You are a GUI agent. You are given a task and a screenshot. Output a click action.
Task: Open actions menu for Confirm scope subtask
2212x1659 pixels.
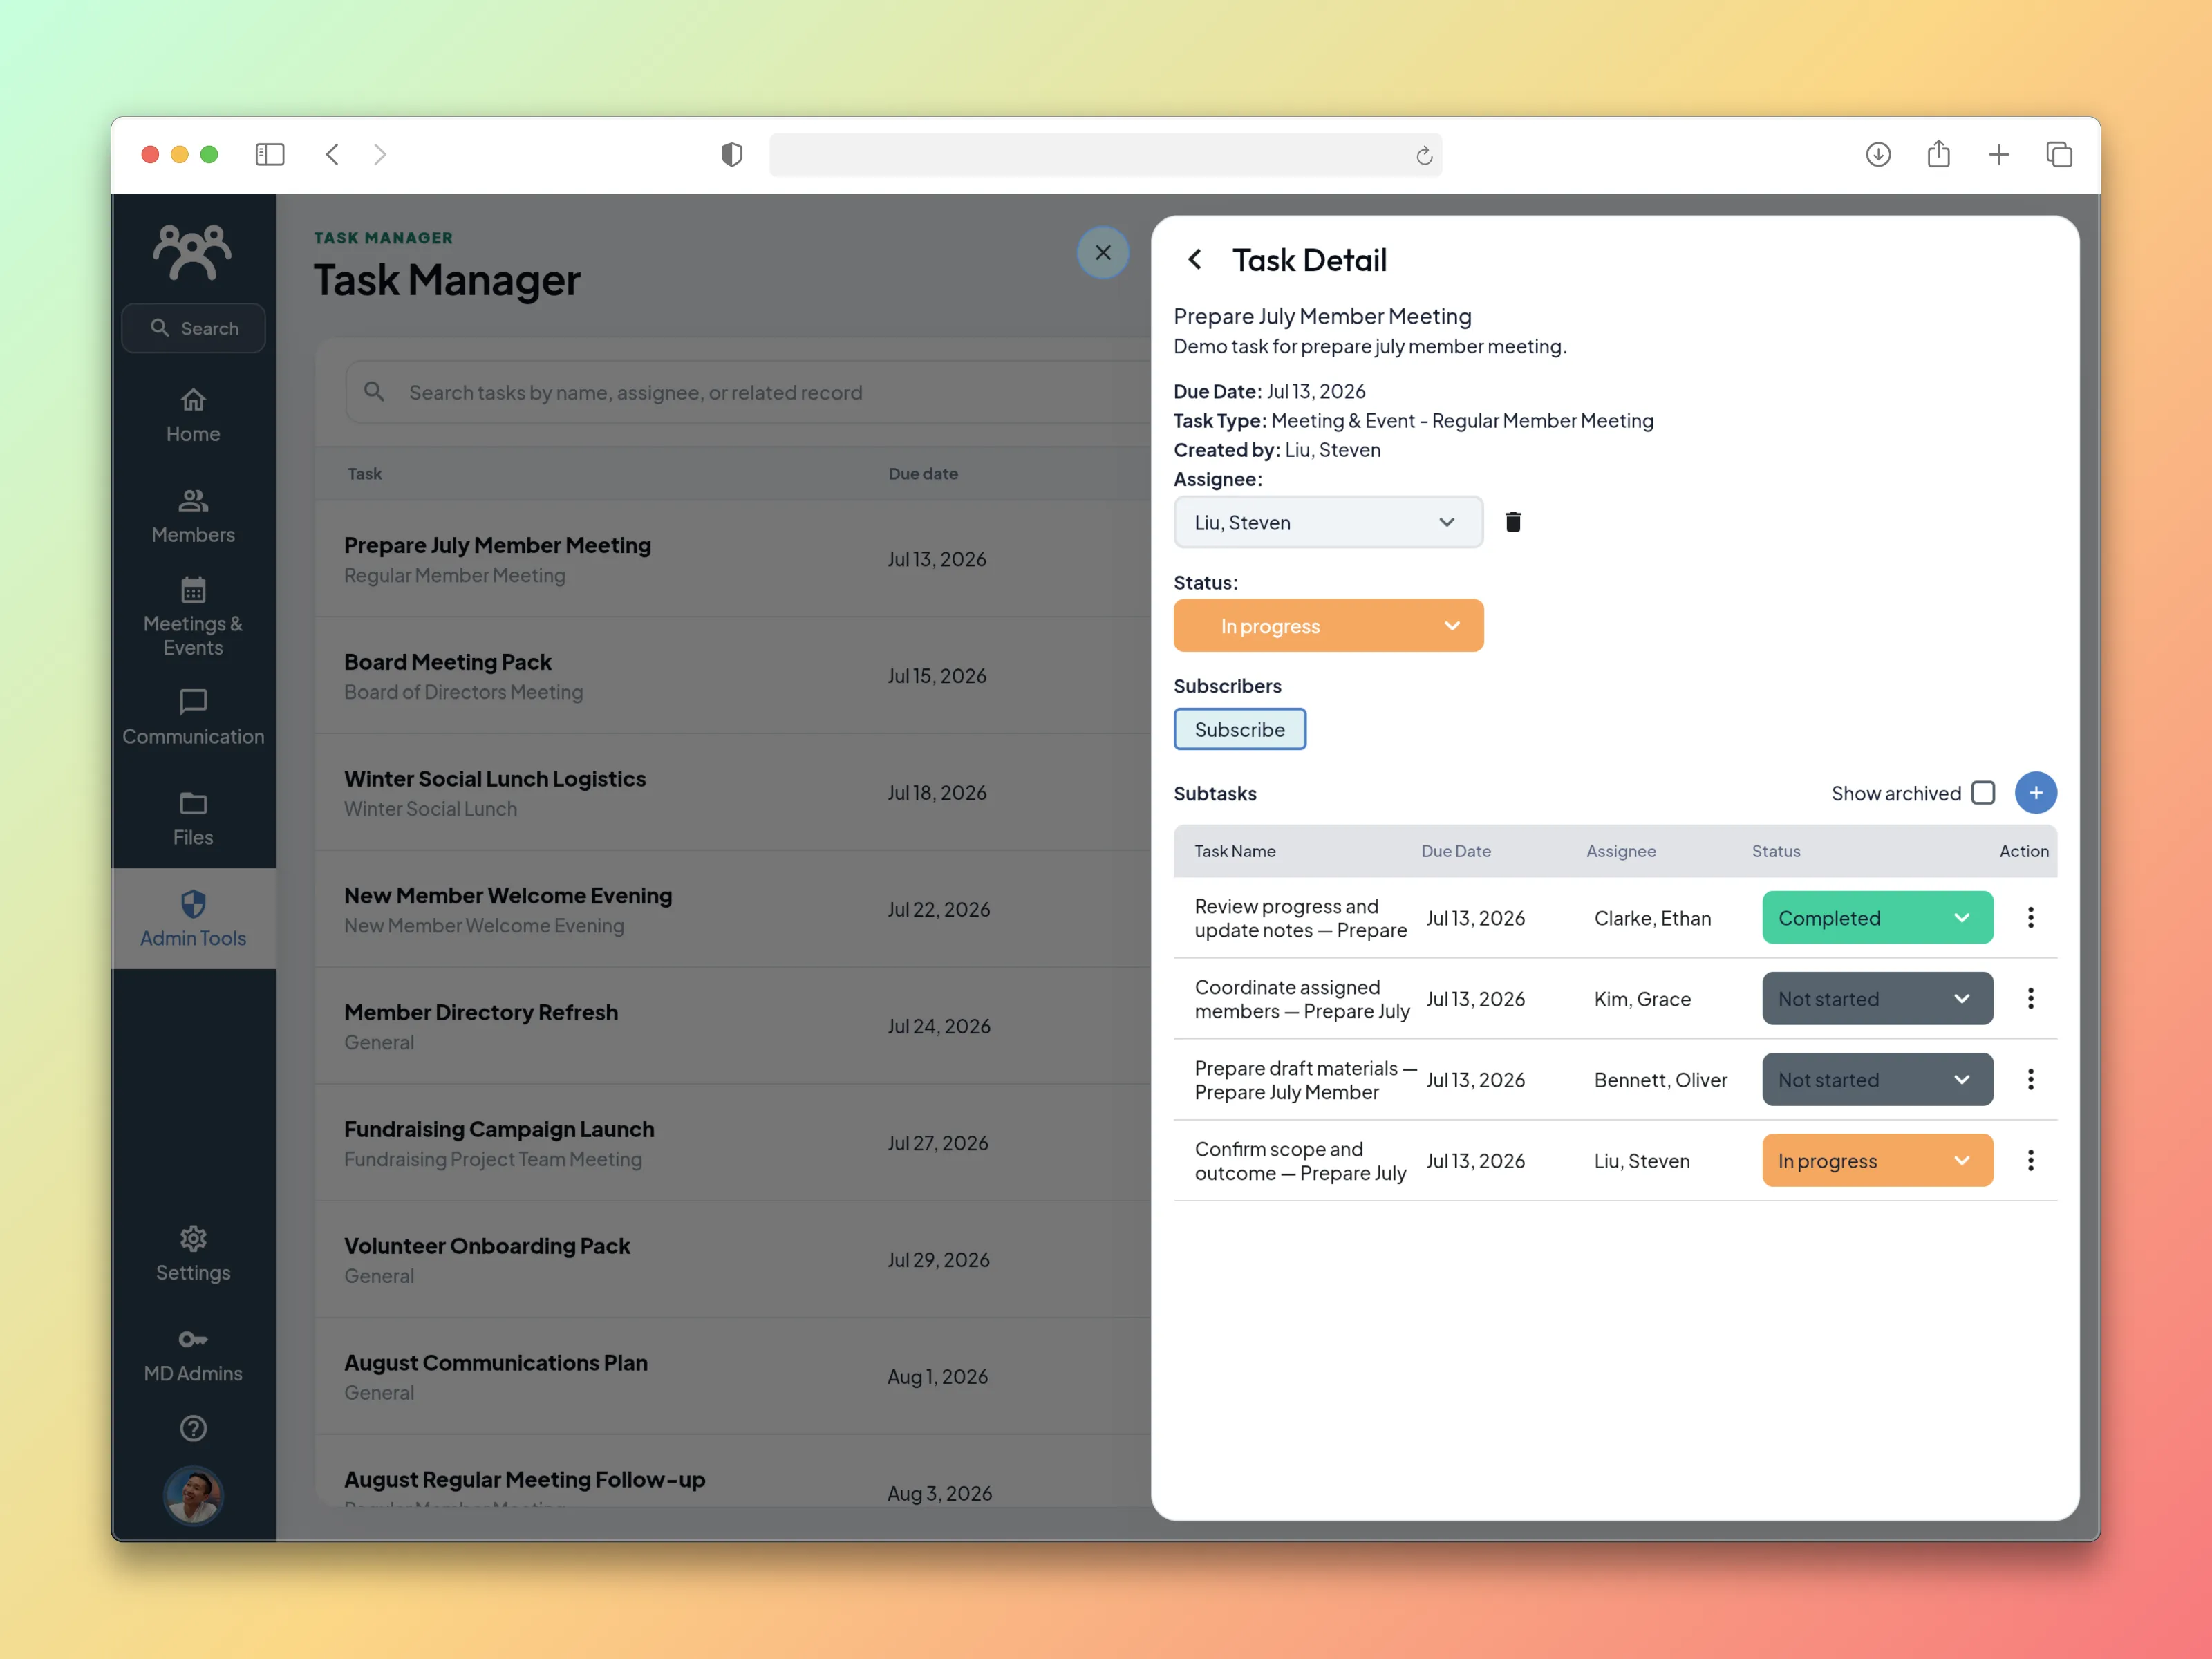pos(2030,1160)
